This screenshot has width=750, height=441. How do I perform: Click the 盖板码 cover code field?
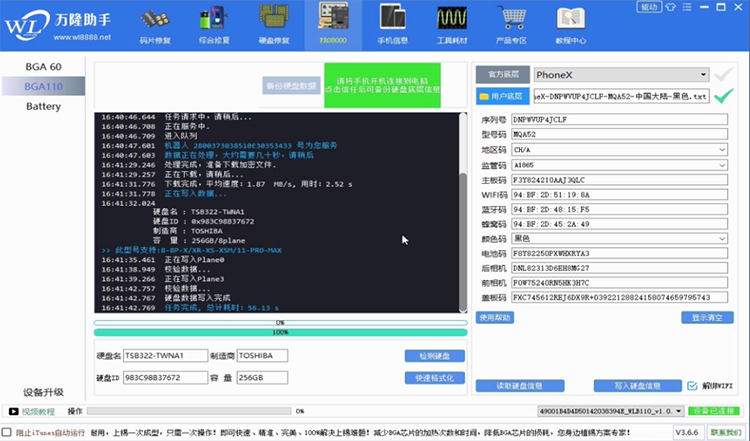click(619, 298)
